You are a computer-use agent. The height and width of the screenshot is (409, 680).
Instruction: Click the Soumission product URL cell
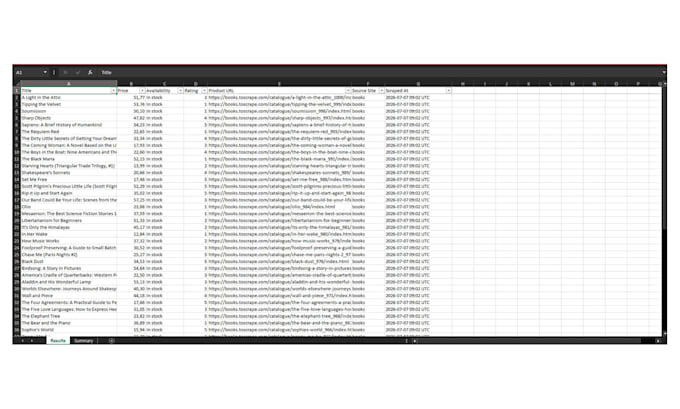pyautogui.click(x=279, y=111)
